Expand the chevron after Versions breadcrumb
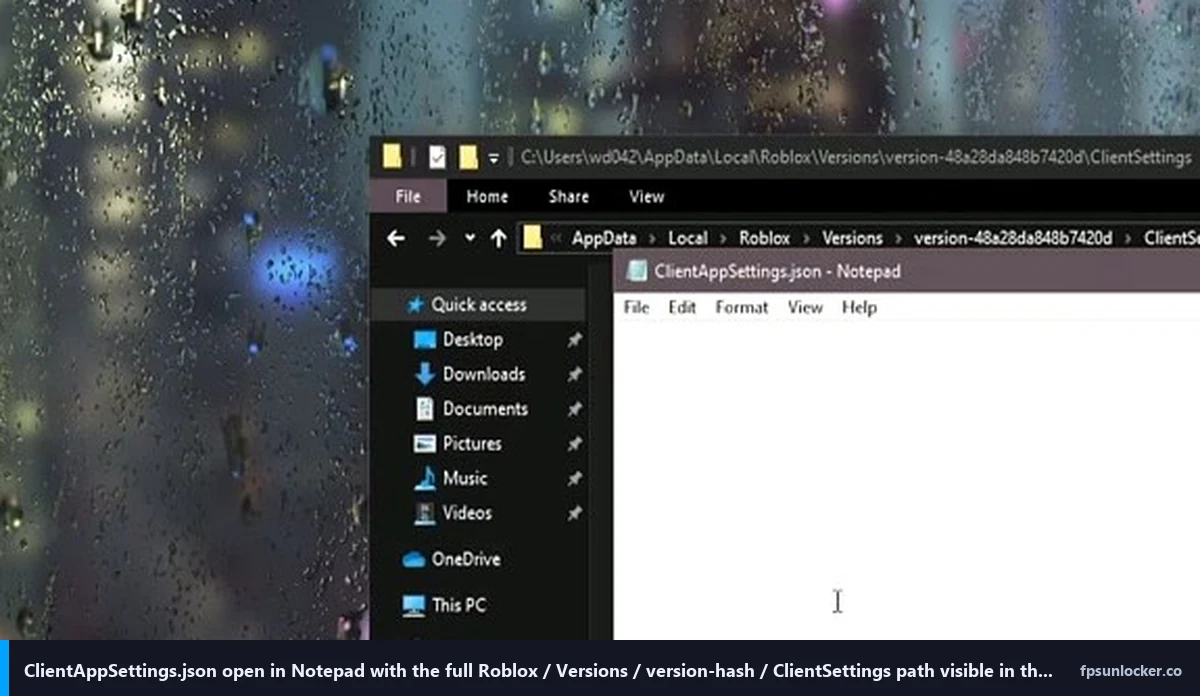This screenshot has width=1200, height=696. pyautogui.click(x=898, y=239)
